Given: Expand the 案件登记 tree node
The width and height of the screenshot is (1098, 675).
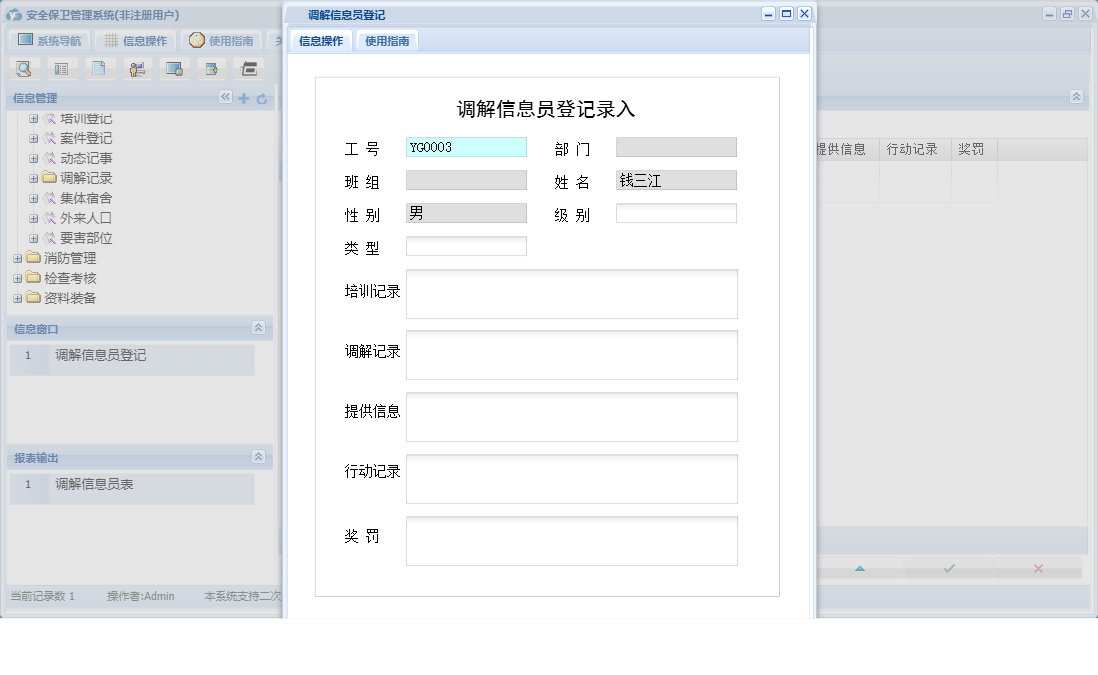Looking at the screenshot, I should [31, 139].
